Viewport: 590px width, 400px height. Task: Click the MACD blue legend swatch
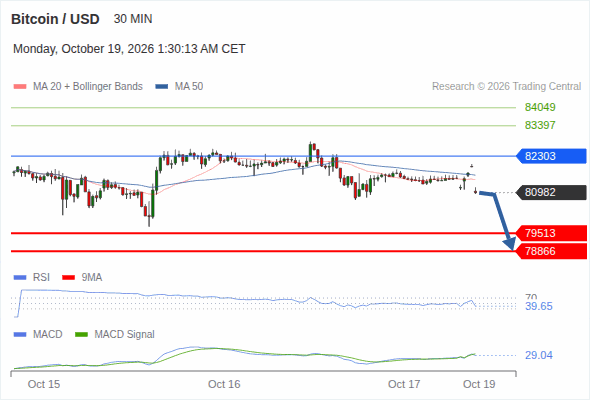[20, 334]
